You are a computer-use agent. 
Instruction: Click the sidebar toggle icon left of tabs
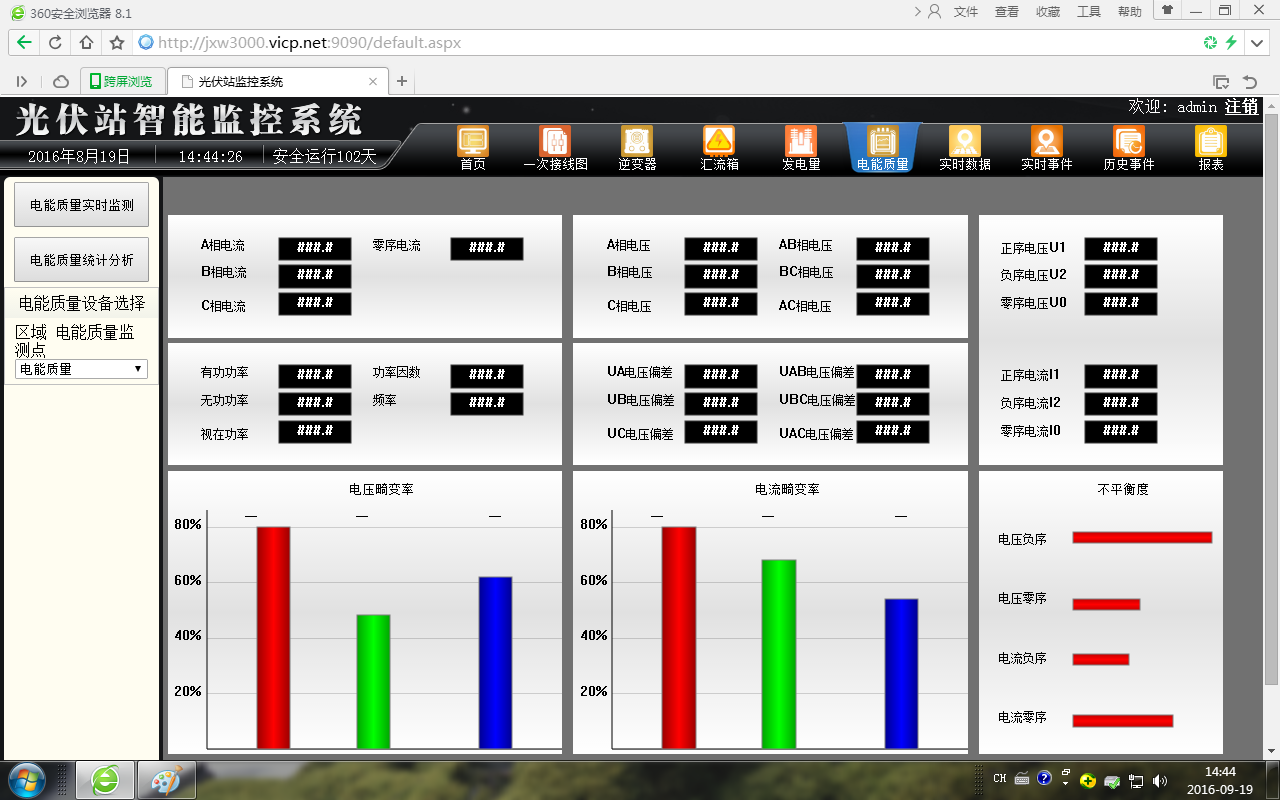[22, 82]
